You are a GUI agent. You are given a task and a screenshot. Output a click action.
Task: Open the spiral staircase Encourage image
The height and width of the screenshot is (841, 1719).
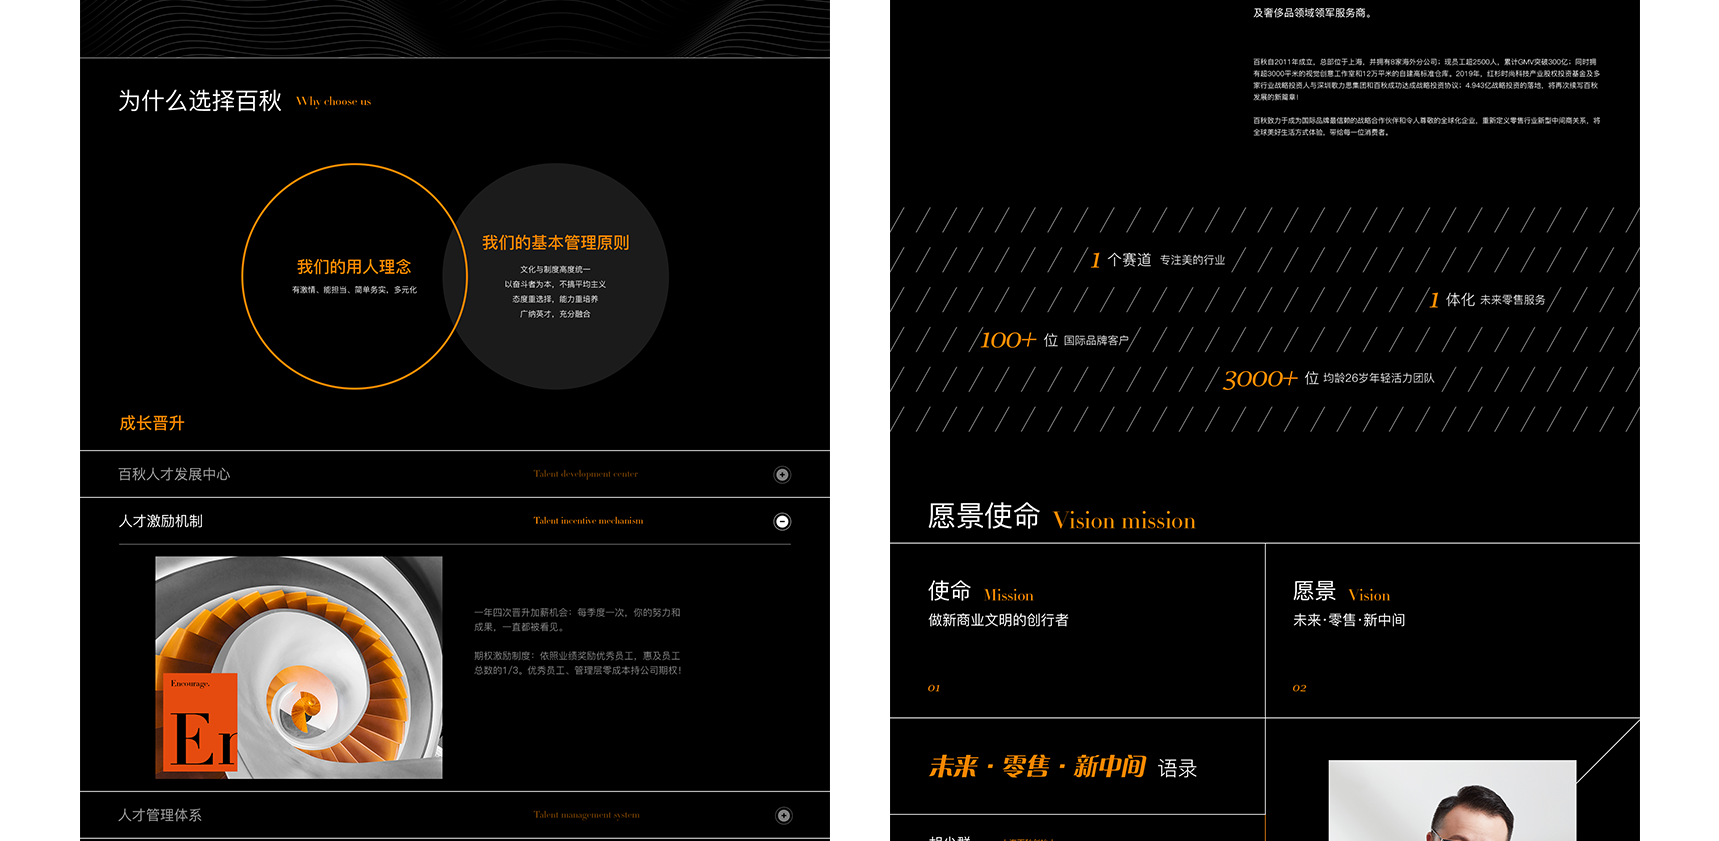coord(299,667)
